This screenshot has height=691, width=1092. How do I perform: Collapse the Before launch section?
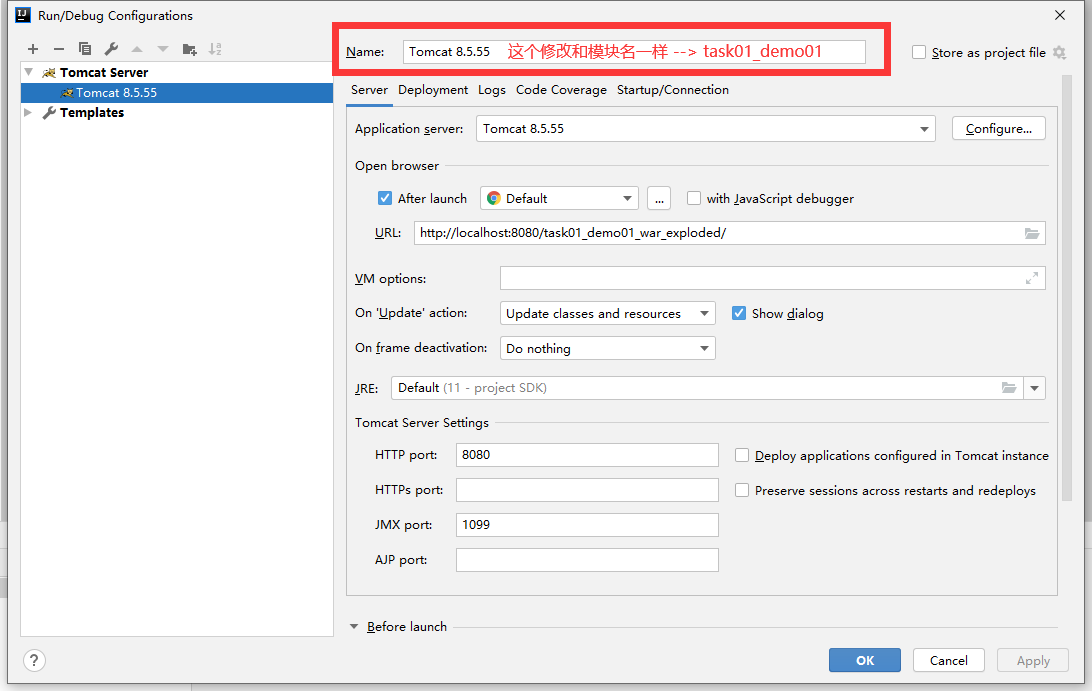(354, 627)
